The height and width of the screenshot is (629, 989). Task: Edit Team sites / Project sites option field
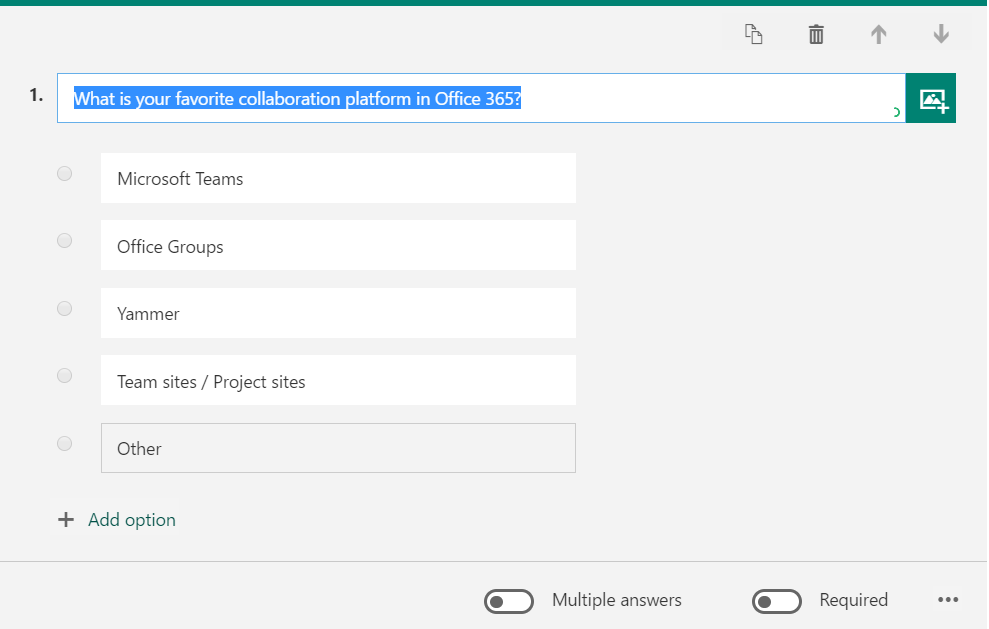coord(338,380)
